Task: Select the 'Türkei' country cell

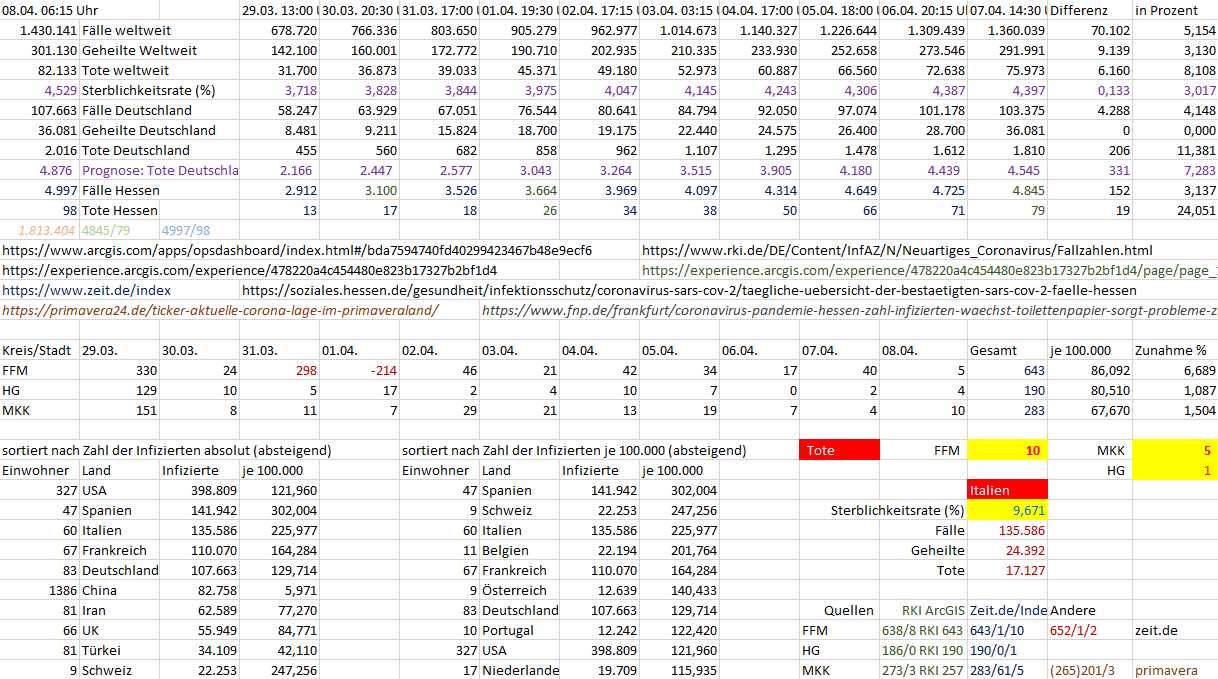Action: tap(102, 650)
